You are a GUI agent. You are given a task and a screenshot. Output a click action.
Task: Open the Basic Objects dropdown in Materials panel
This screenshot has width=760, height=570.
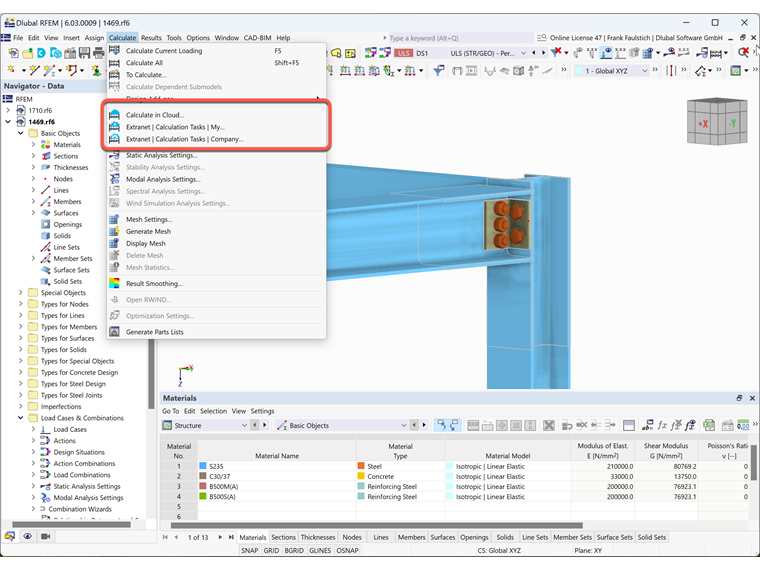click(x=404, y=425)
